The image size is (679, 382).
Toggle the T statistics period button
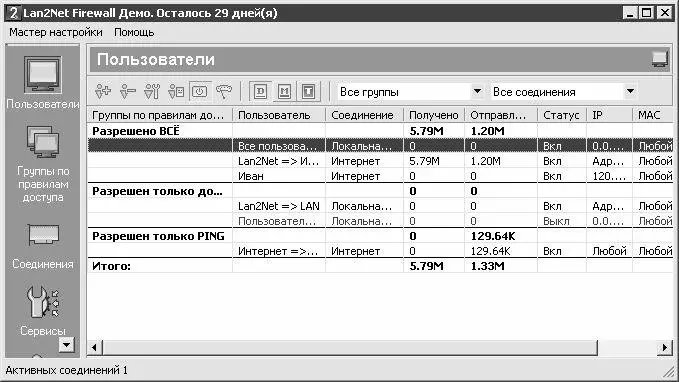(308, 91)
